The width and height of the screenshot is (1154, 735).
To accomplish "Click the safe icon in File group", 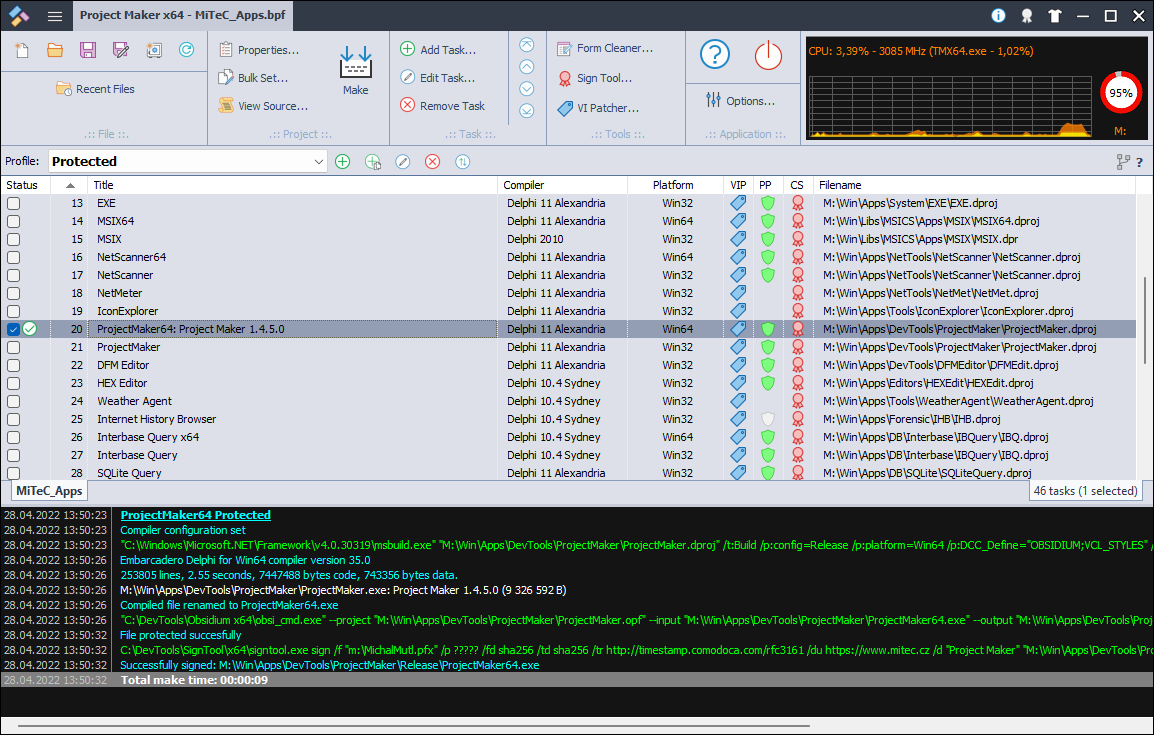I will pos(154,50).
